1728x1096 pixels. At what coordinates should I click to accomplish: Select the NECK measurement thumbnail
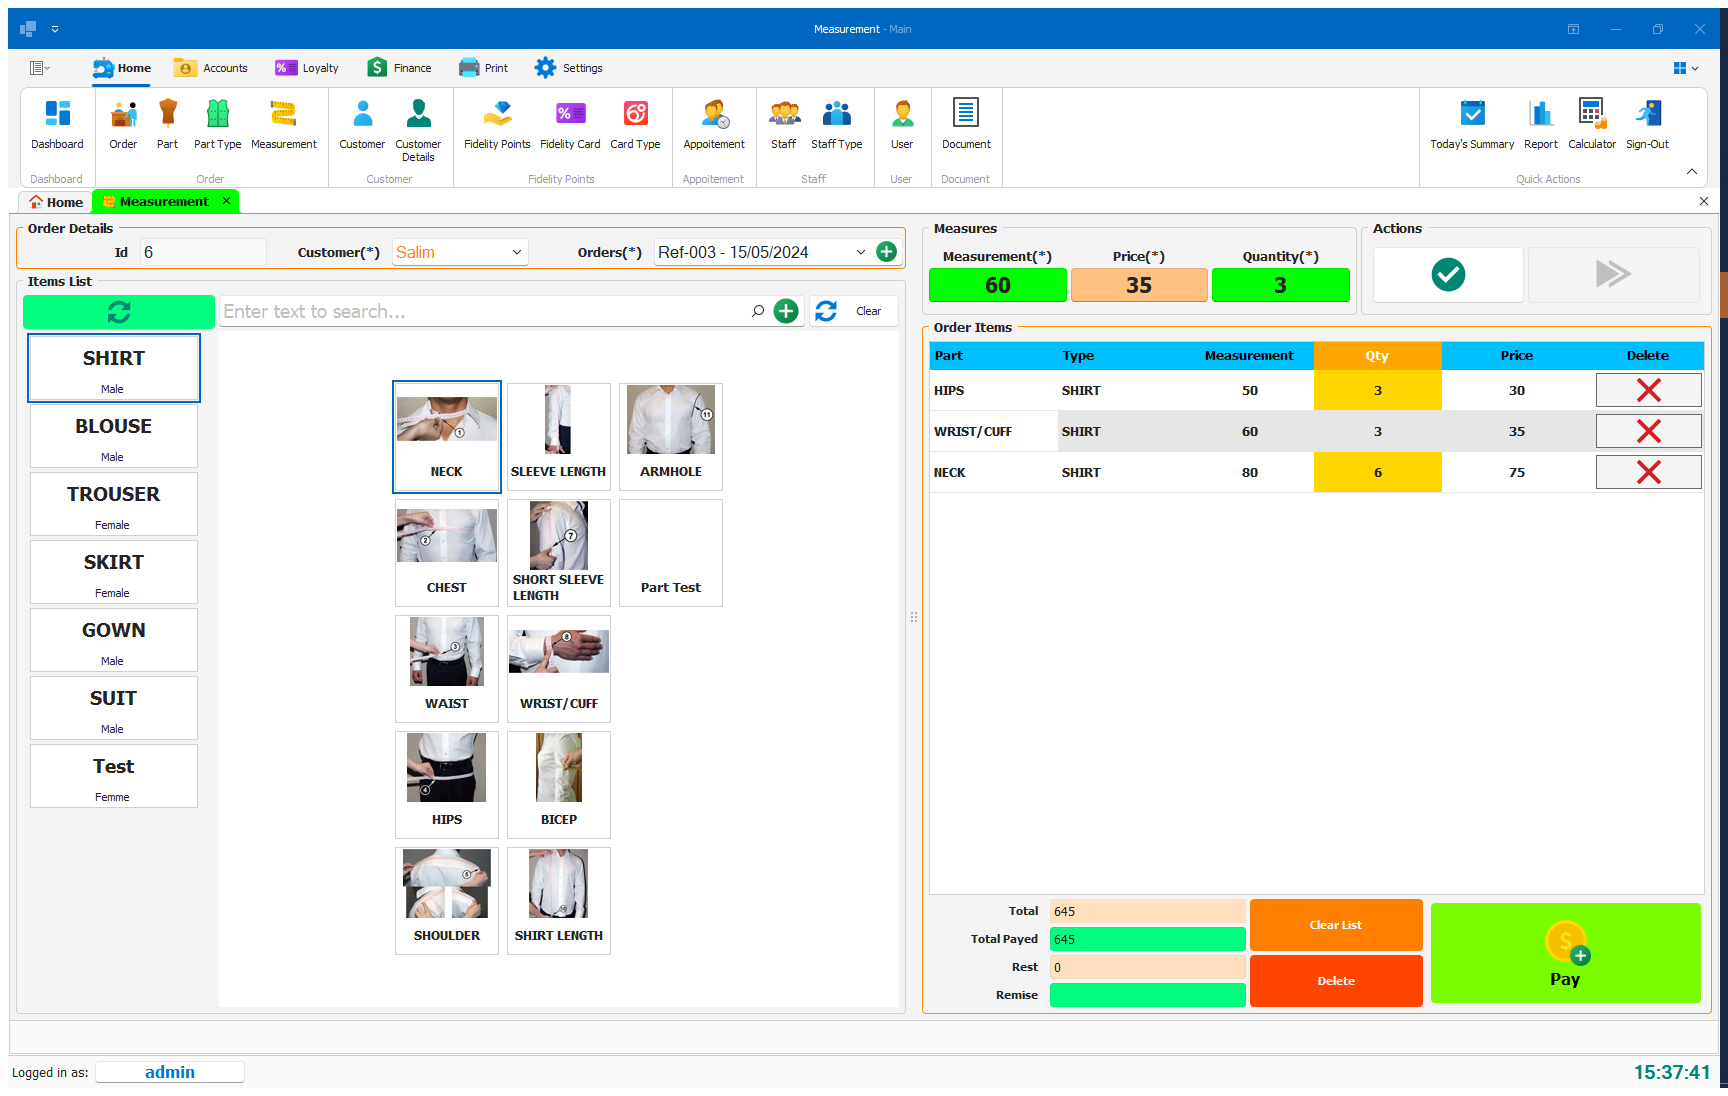447,437
